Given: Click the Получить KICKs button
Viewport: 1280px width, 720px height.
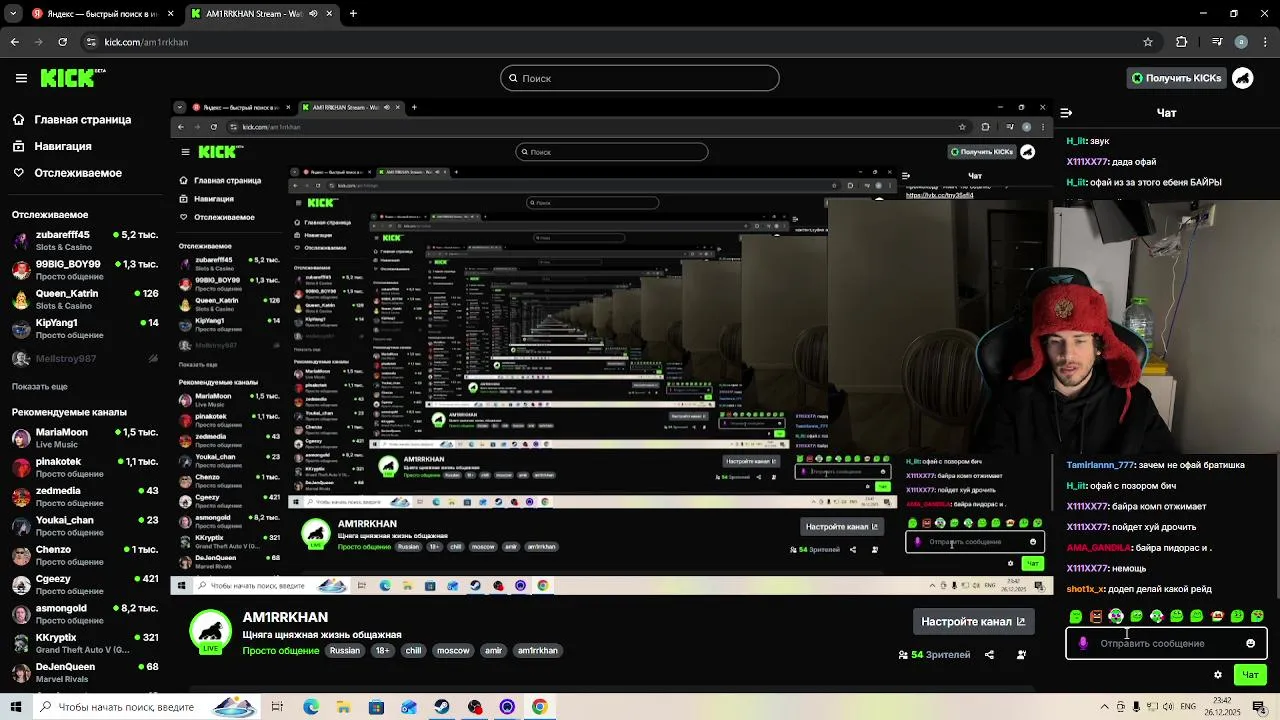Looking at the screenshot, I should [x=1176, y=78].
